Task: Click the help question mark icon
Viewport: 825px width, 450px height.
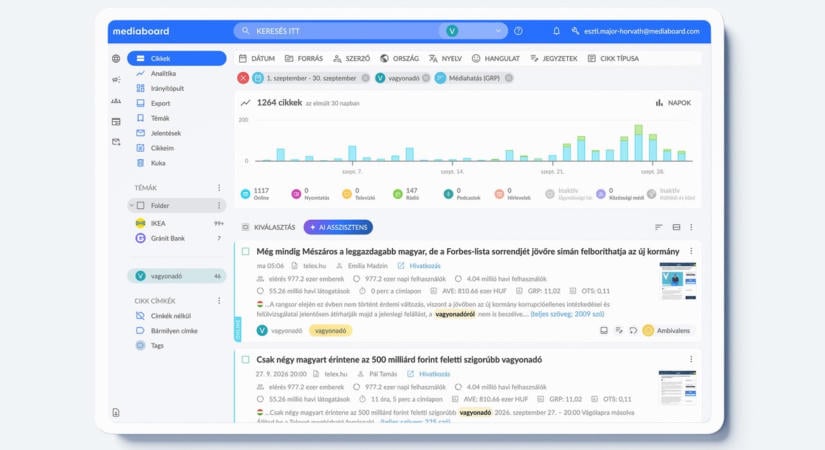Action: [x=518, y=31]
